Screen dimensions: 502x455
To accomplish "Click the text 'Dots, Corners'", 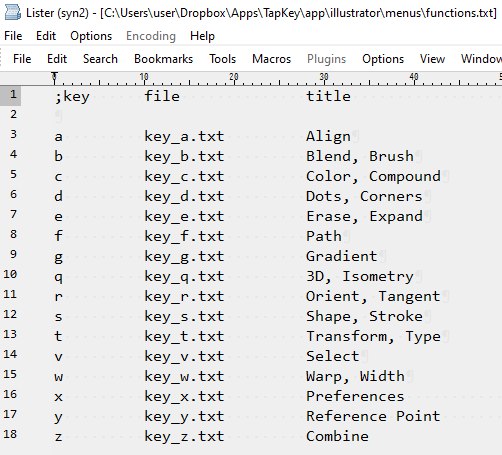I will (x=364, y=196).
